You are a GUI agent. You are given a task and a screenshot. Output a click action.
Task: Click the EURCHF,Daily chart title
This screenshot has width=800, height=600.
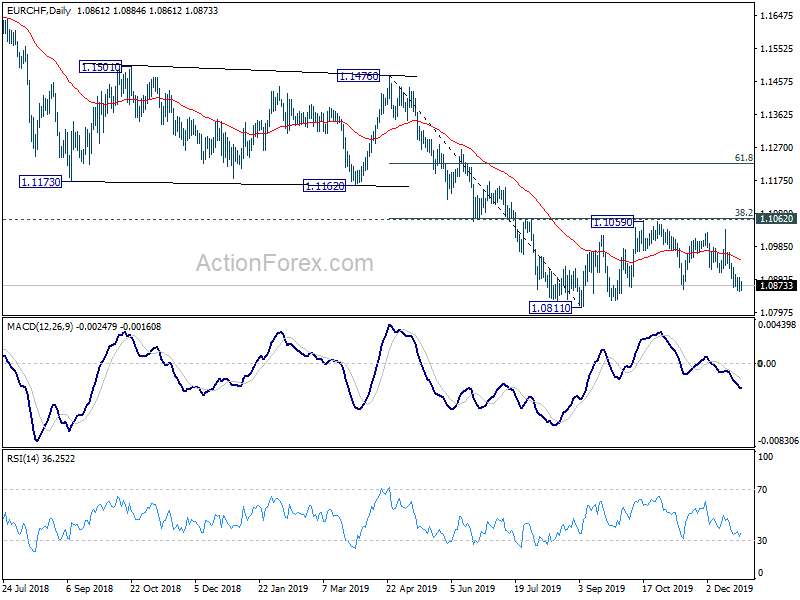[x=39, y=10]
